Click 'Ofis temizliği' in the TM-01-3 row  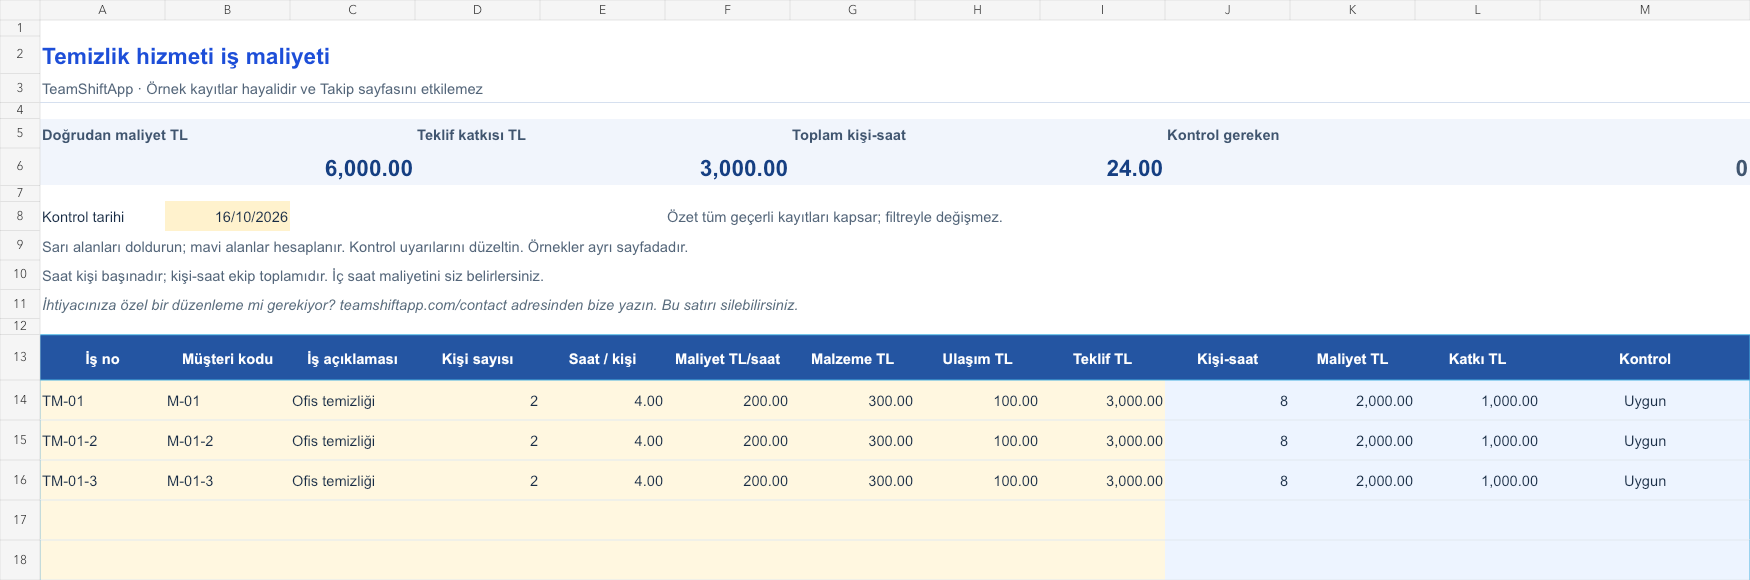click(352, 481)
